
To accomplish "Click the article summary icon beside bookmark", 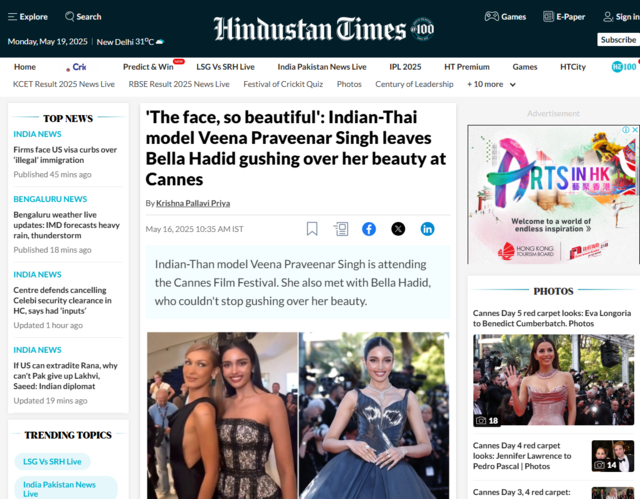I will (x=341, y=229).
